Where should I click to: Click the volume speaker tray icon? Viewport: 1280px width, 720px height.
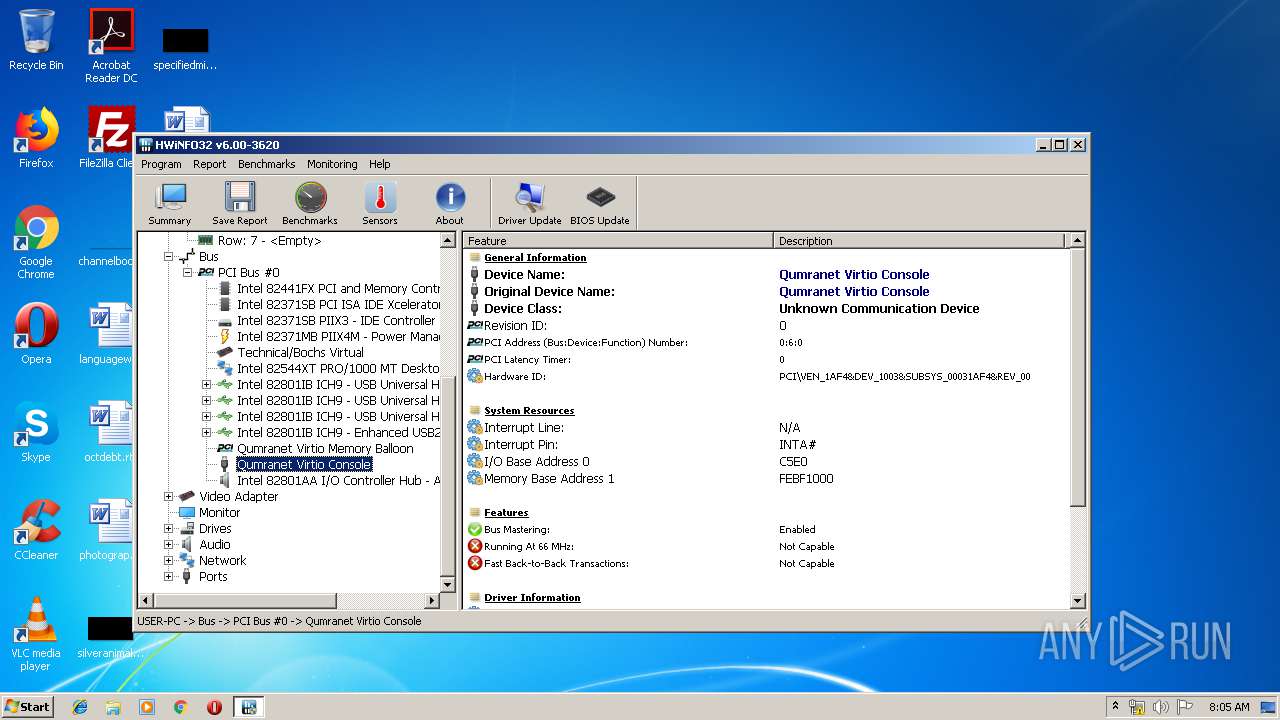pyautogui.click(x=1161, y=707)
